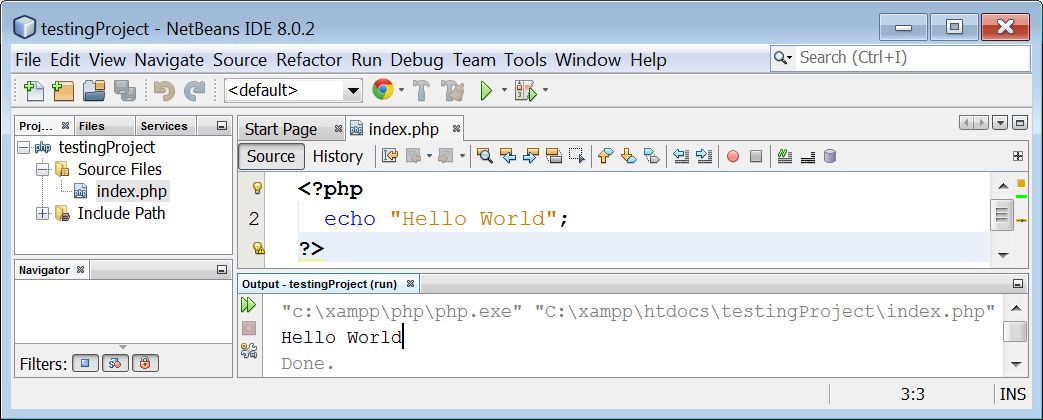
Task: Click the Undo arrow icon
Action: coord(164,90)
